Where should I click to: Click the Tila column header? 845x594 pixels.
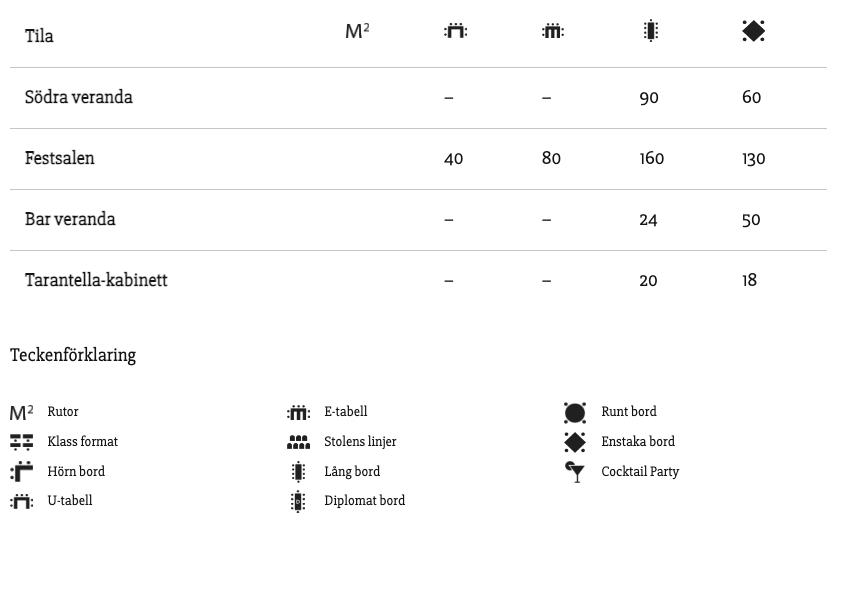click(39, 36)
